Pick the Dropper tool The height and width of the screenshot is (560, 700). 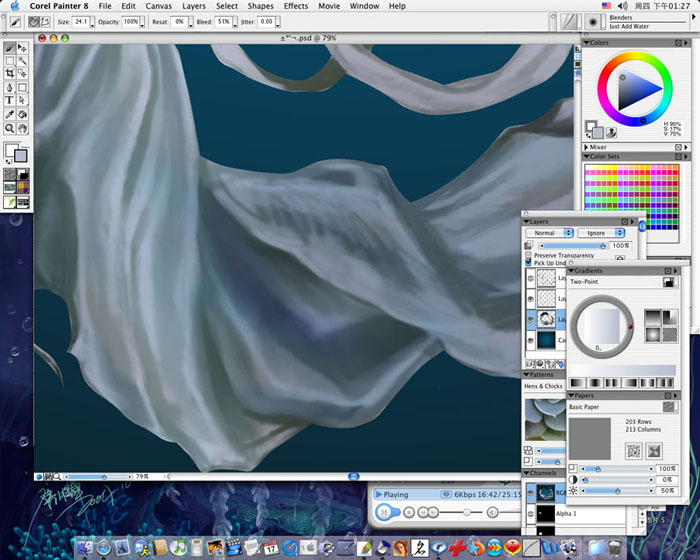9,115
